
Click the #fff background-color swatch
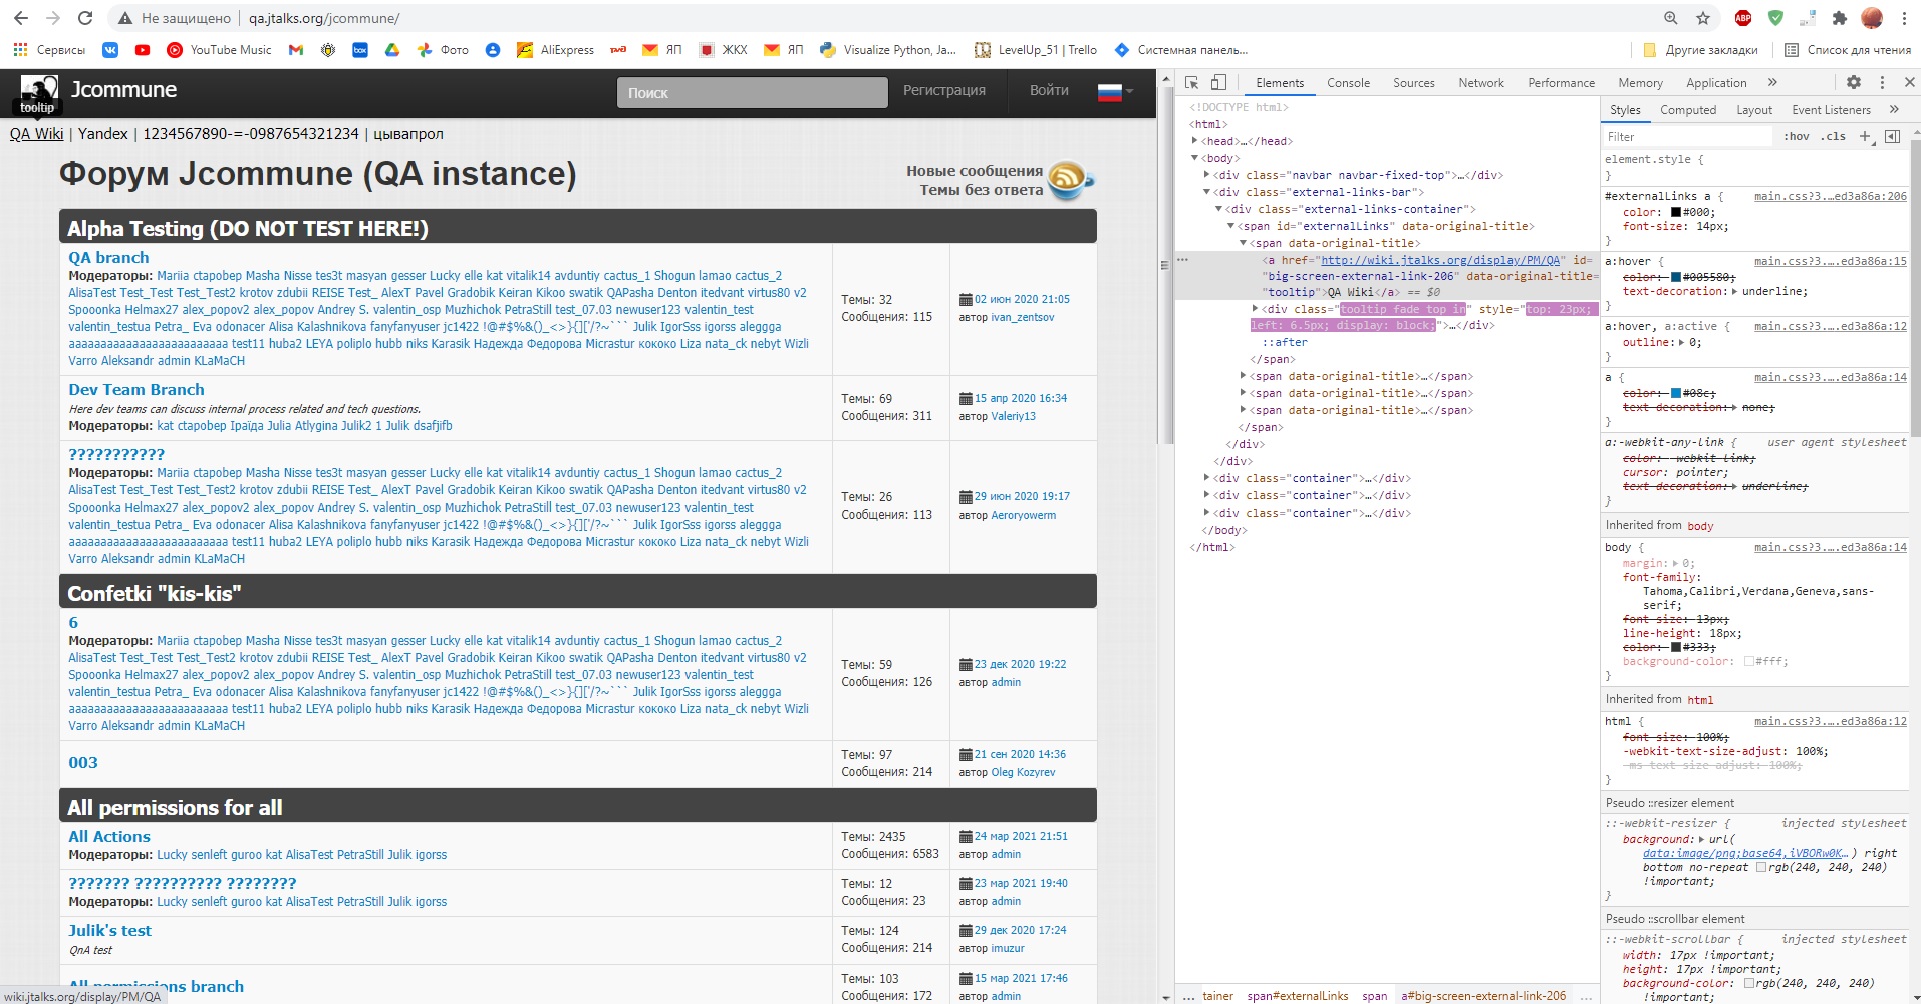(x=1749, y=661)
